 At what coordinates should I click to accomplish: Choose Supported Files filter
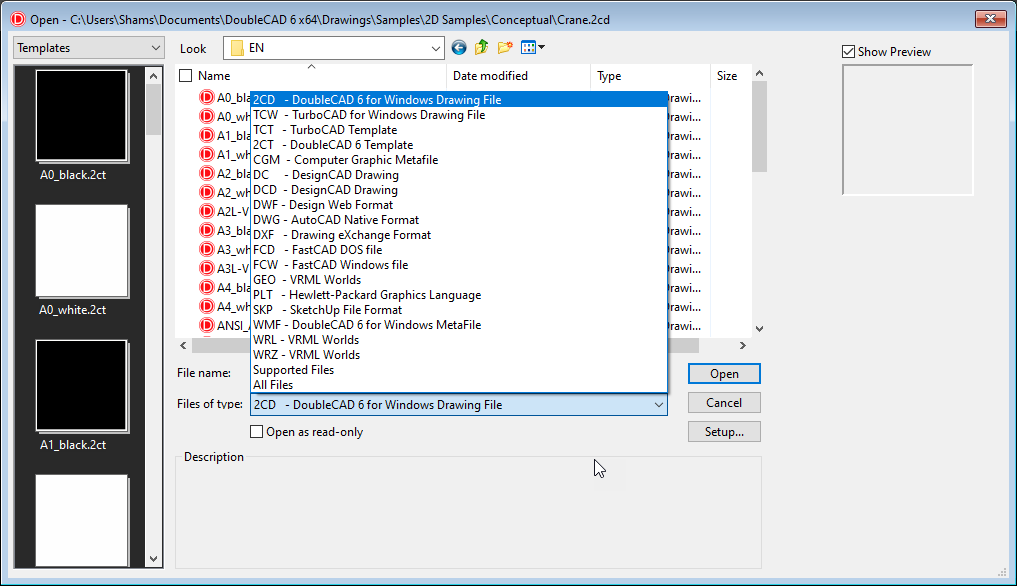[x=459, y=369]
